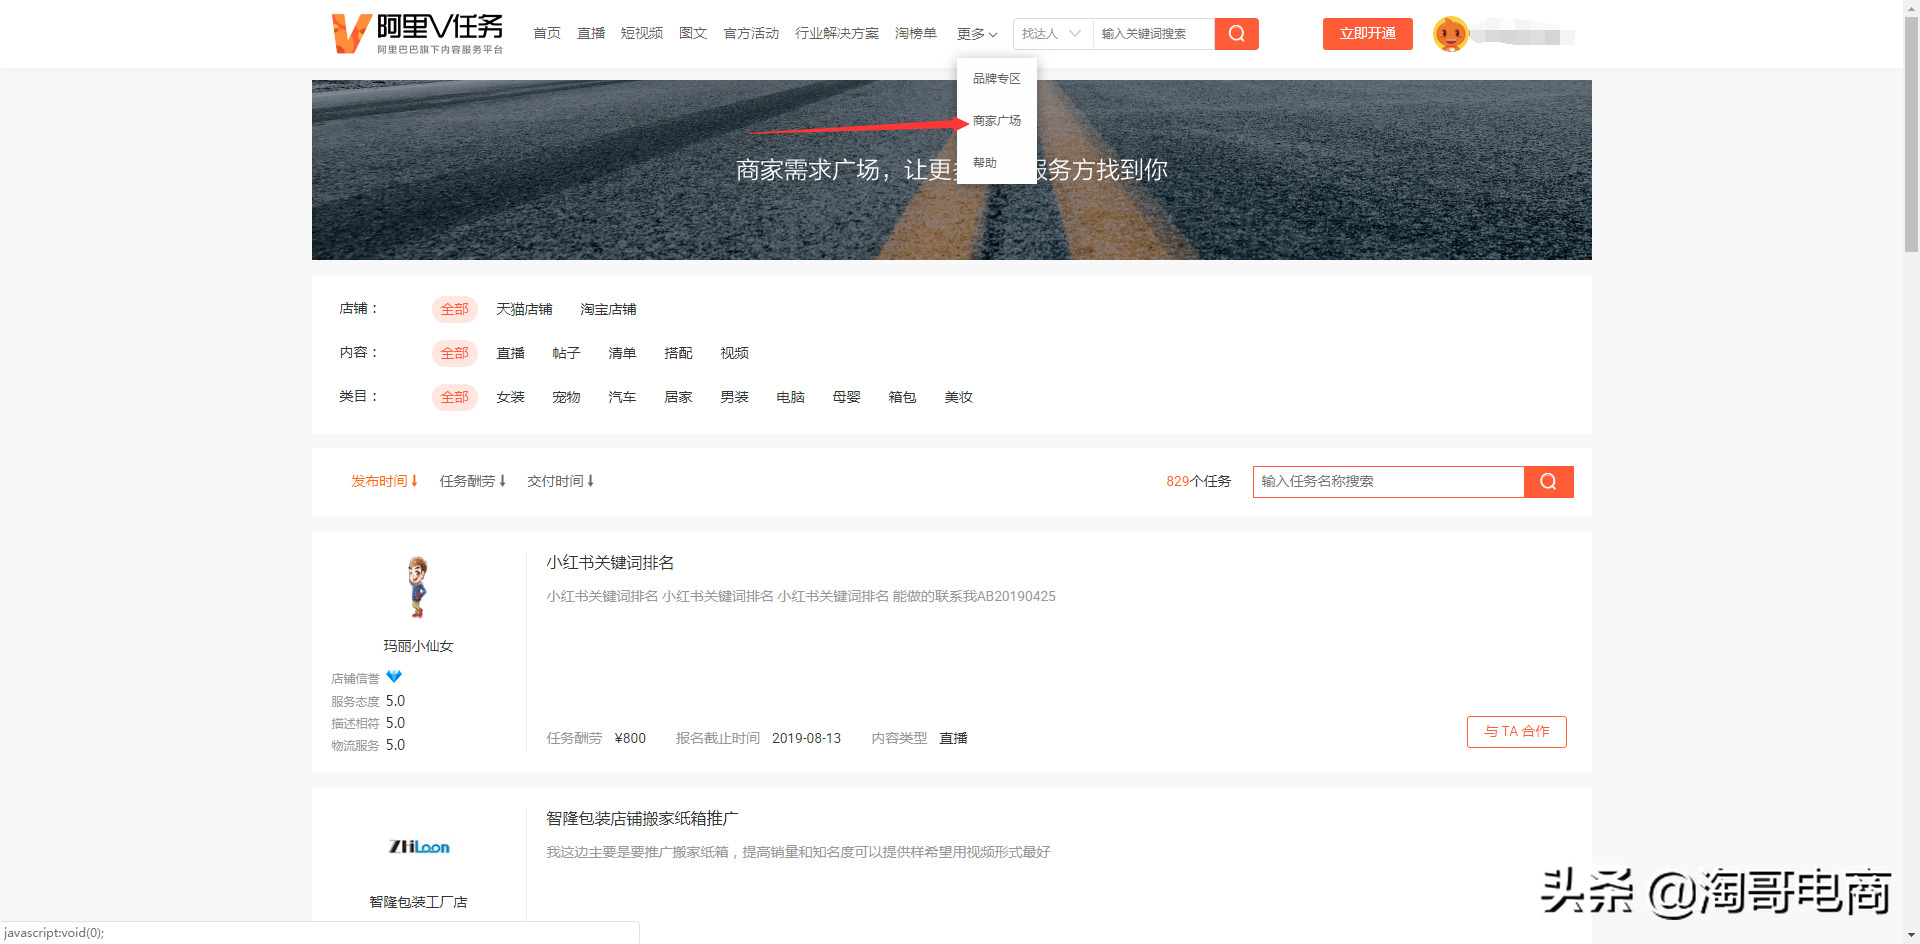
Task: Click the 立即开通 button
Action: (x=1367, y=34)
